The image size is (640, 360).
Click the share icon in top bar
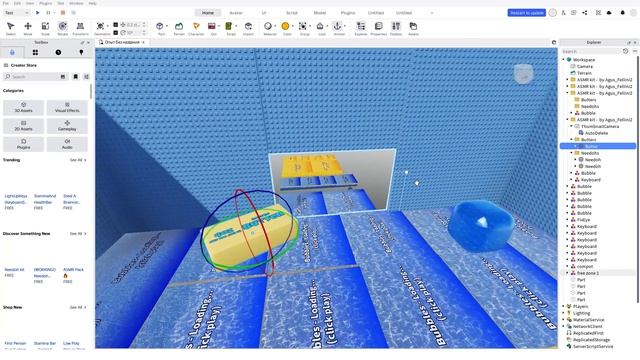pos(584,13)
